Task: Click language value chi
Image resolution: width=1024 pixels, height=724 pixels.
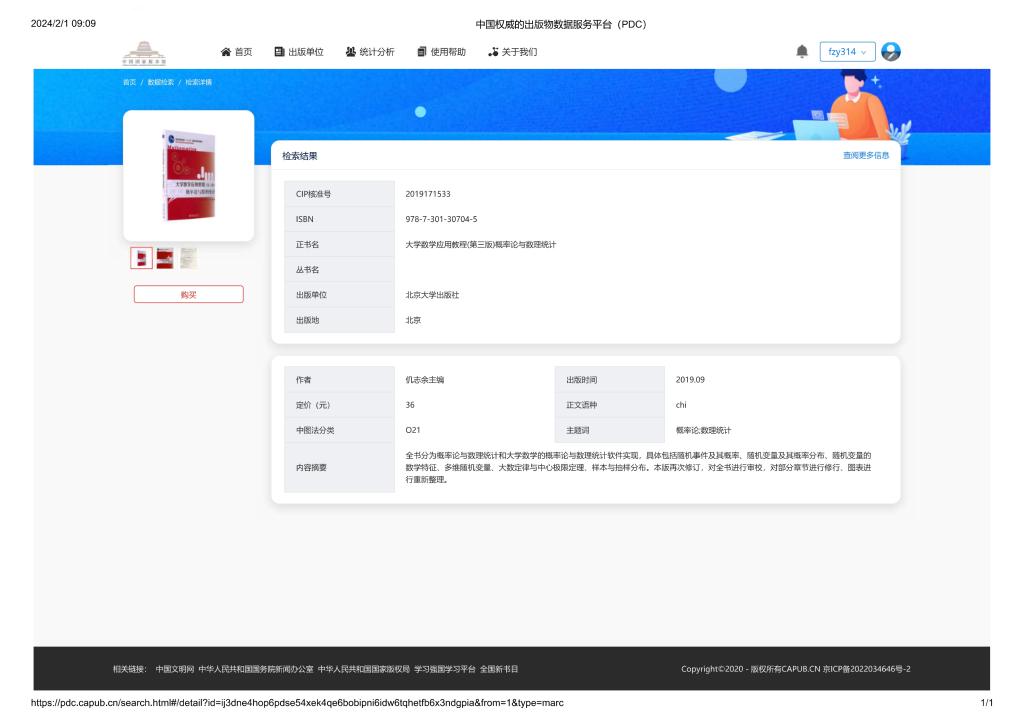Action: (x=681, y=405)
